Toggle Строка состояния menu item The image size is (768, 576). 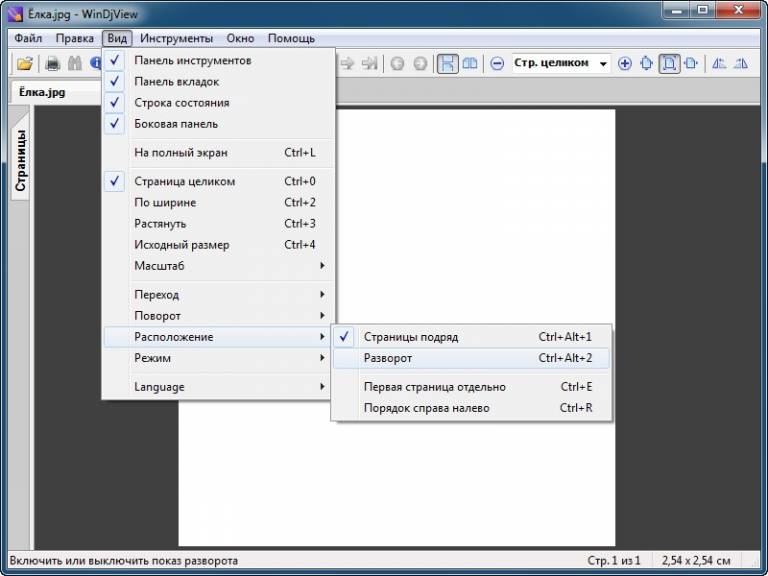[x=218, y=102]
